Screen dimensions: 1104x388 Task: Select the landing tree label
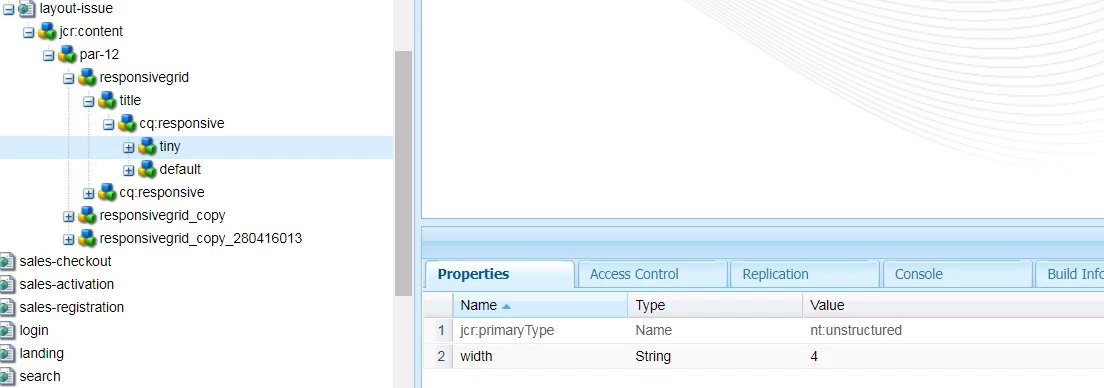[x=42, y=353]
